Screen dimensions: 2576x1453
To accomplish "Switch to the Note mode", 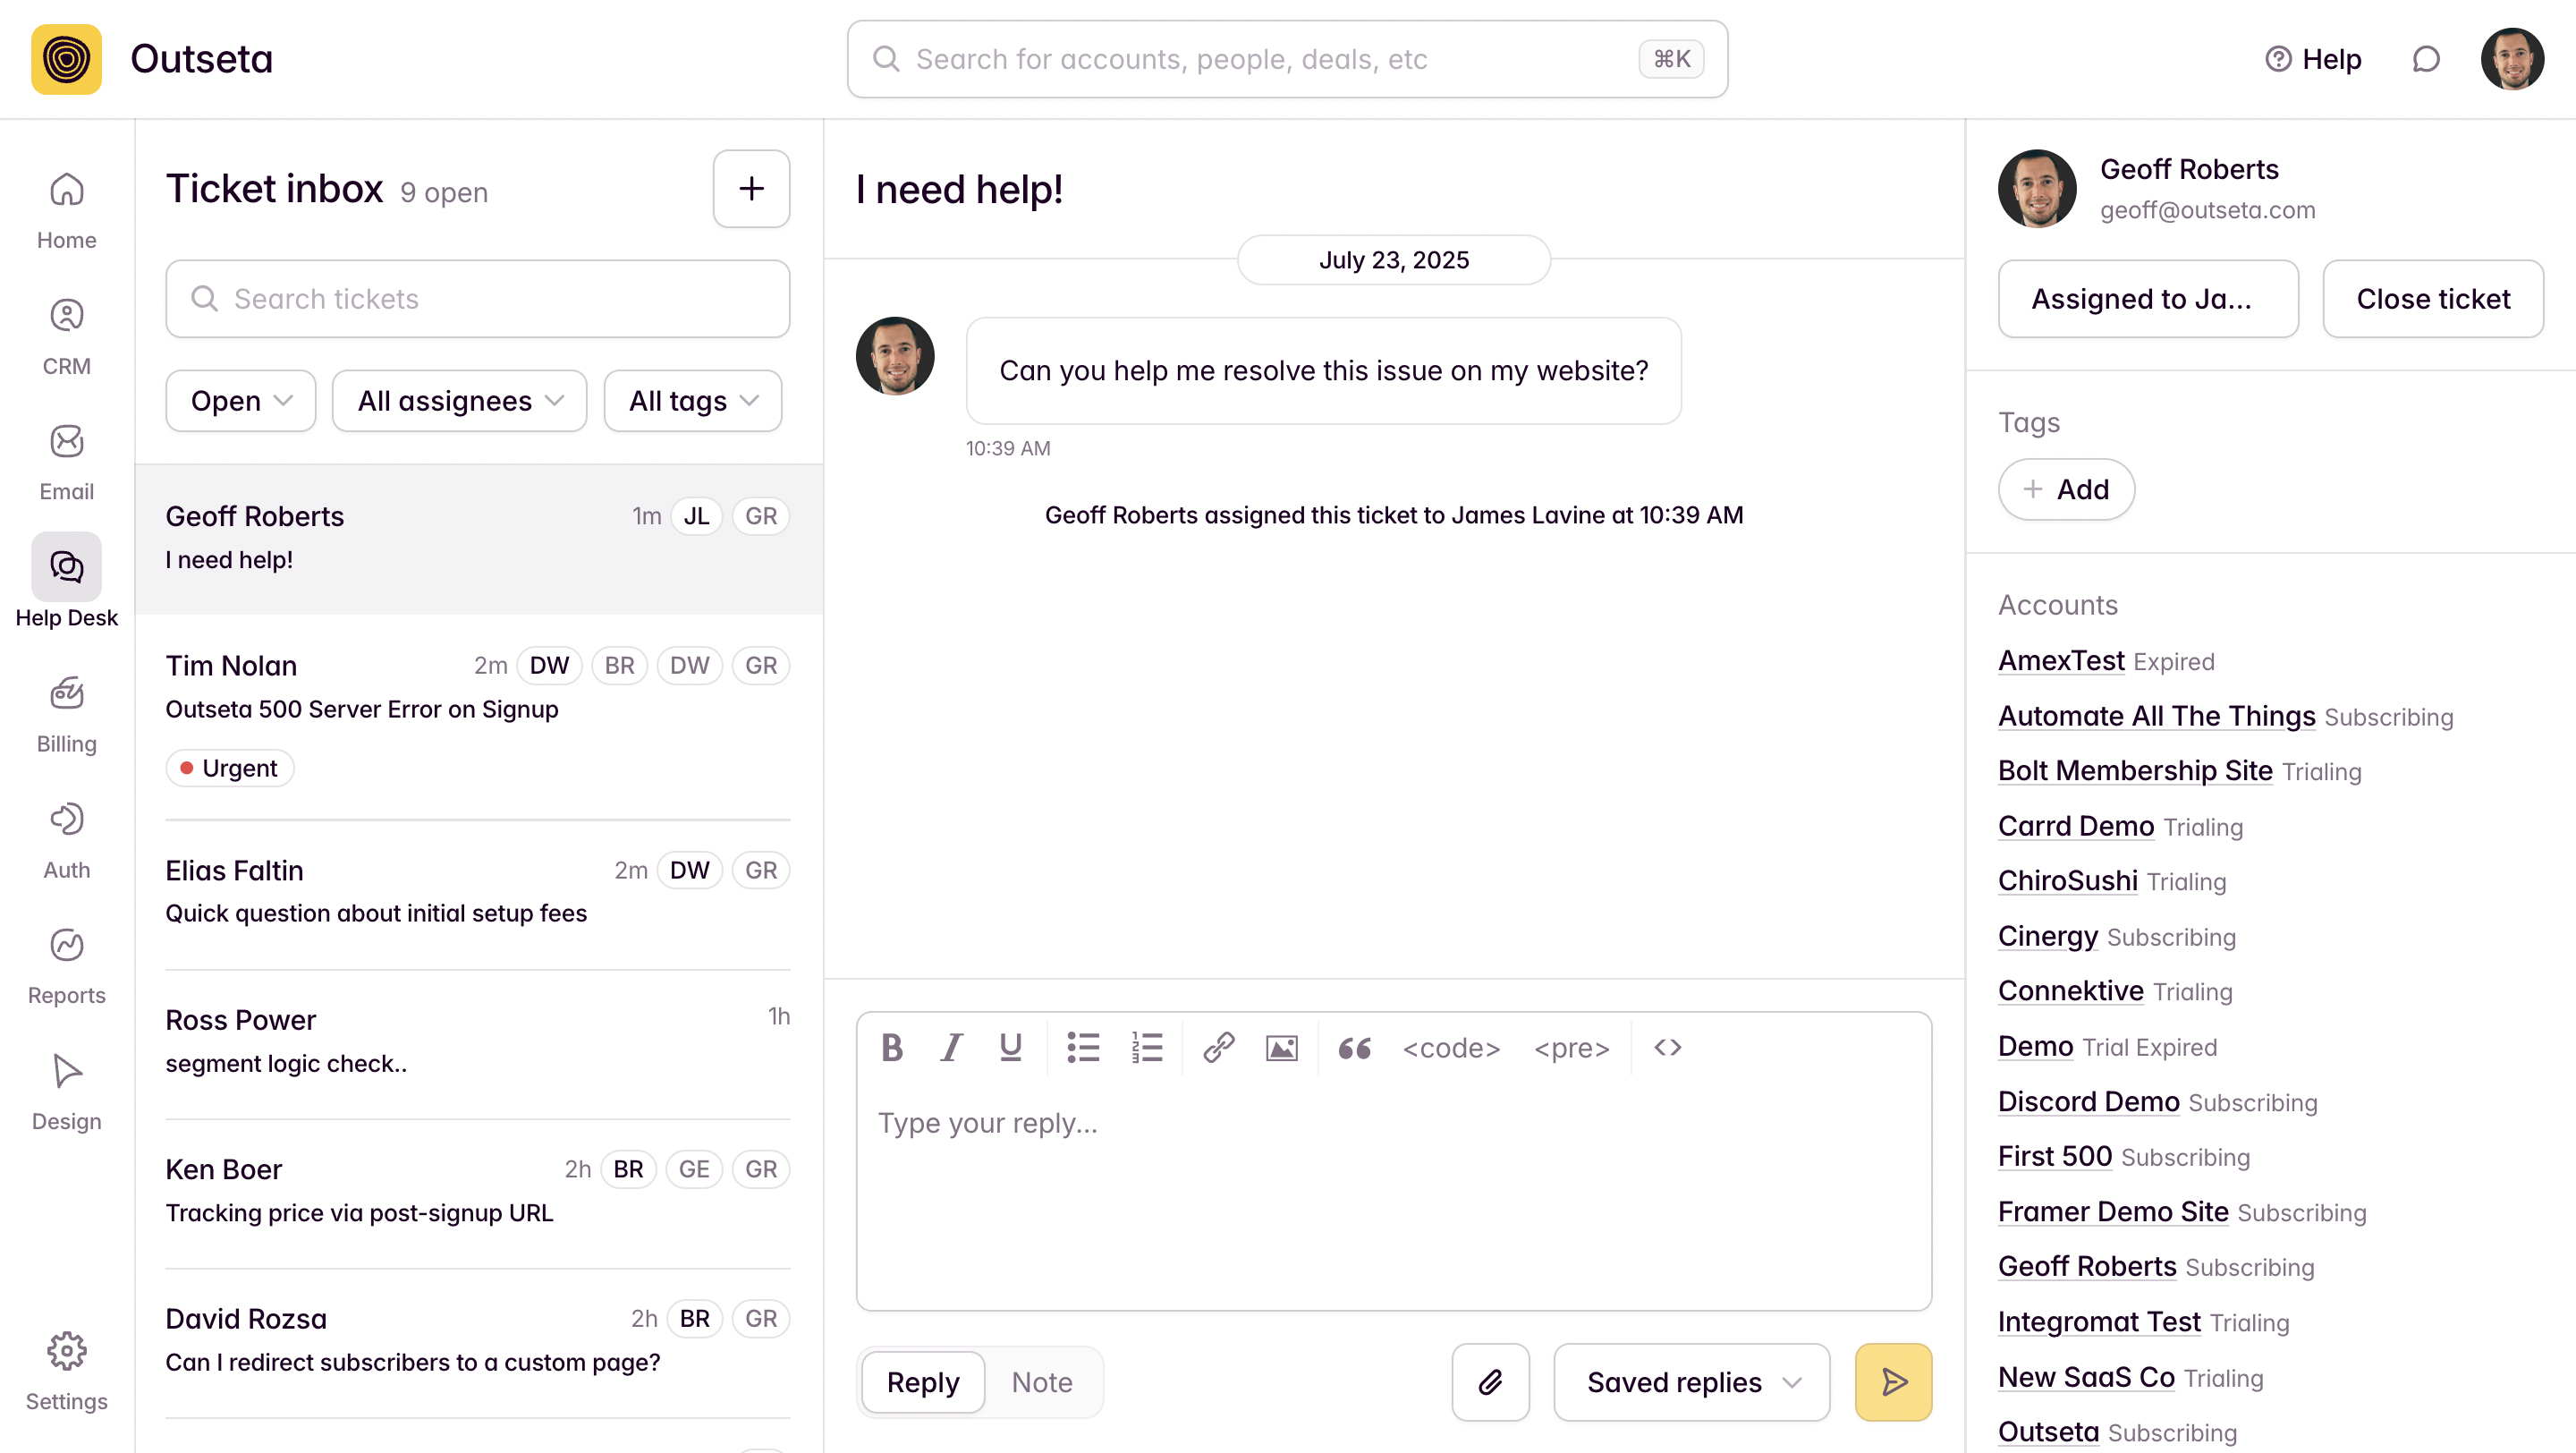I will (x=1041, y=1381).
